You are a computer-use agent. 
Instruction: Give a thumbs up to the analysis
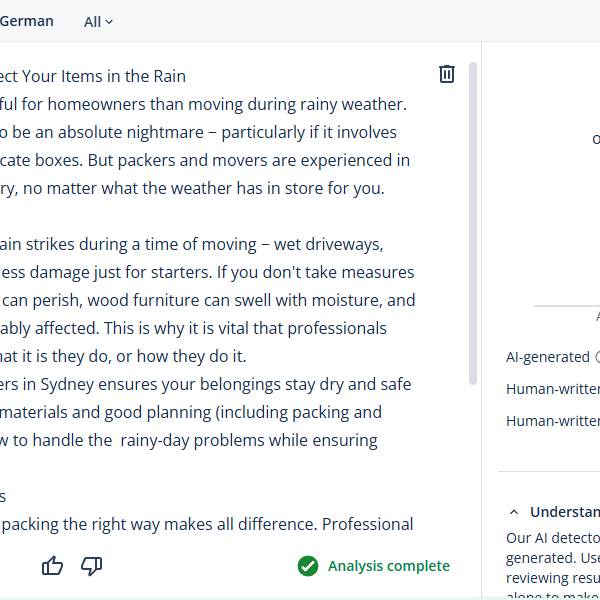[52, 566]
